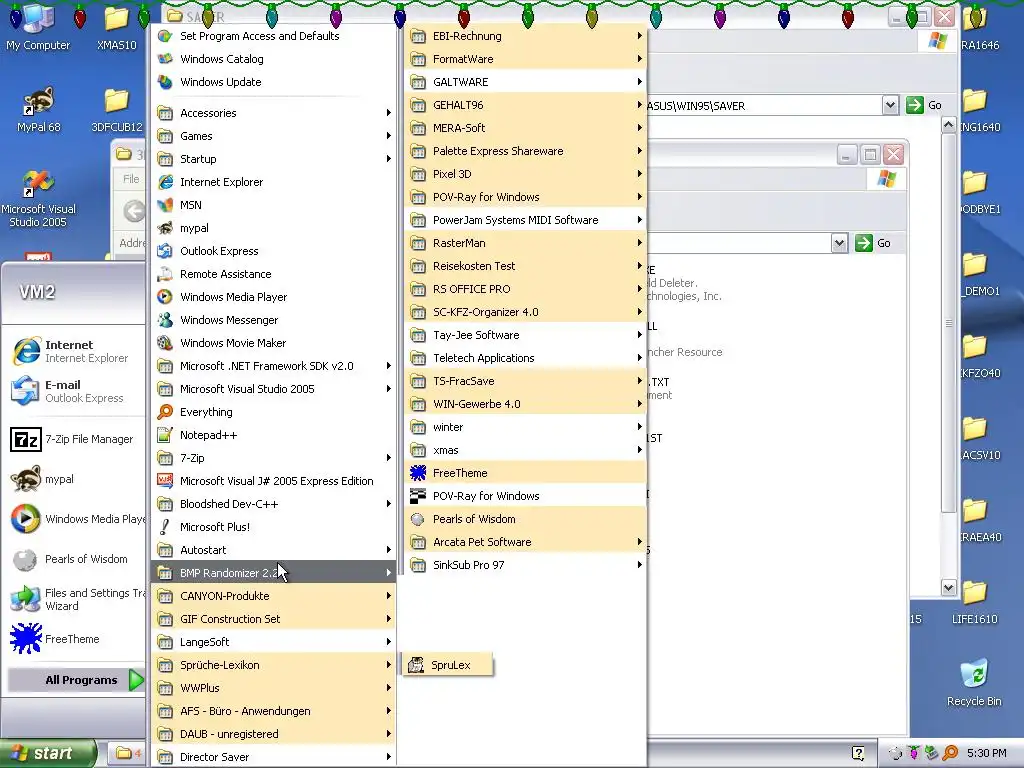Open My Computer desktop icon

click(x=37, y=29)
